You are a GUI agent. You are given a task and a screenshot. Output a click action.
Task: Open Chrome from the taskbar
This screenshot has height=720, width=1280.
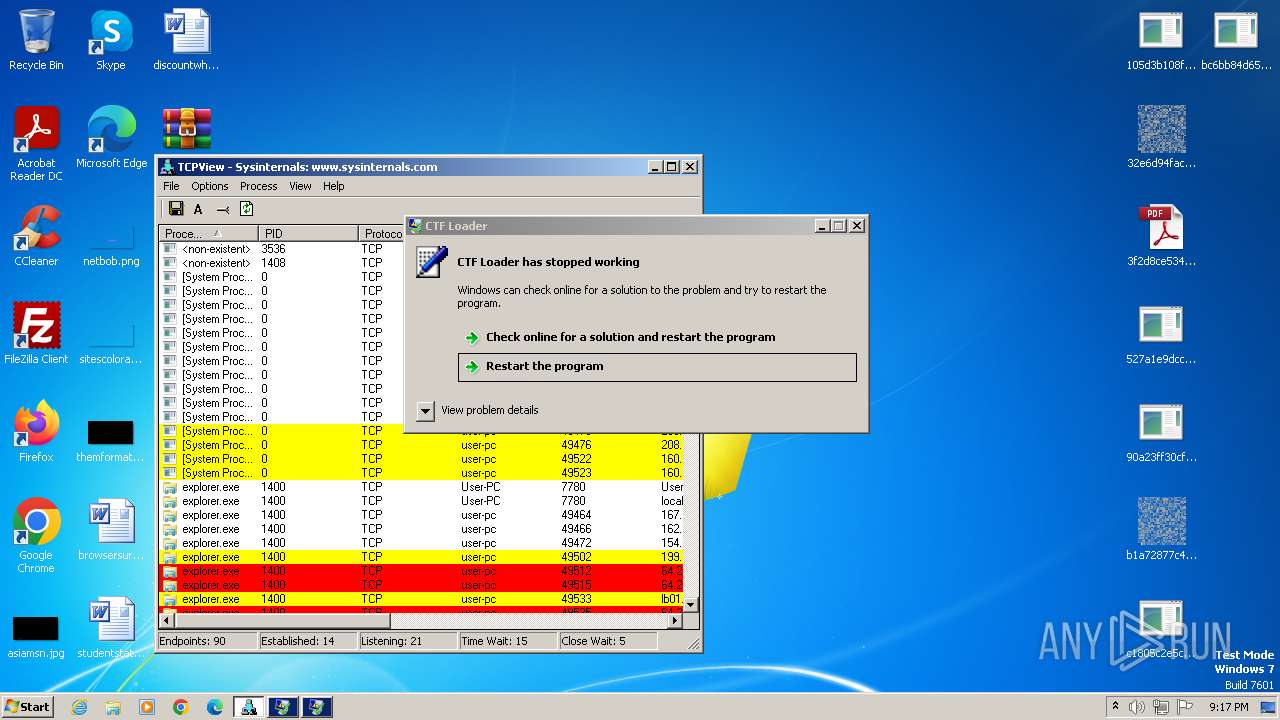click(x=181, y=707)
